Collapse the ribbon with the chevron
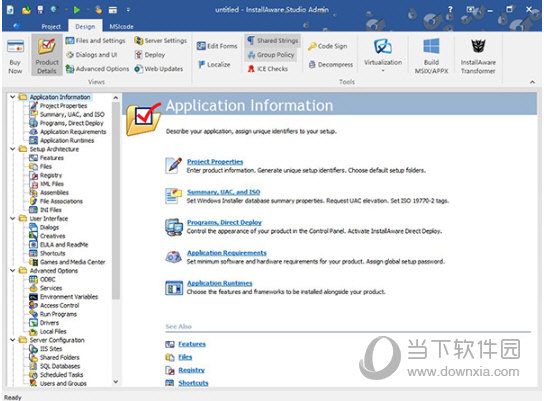 click(532, 82)
